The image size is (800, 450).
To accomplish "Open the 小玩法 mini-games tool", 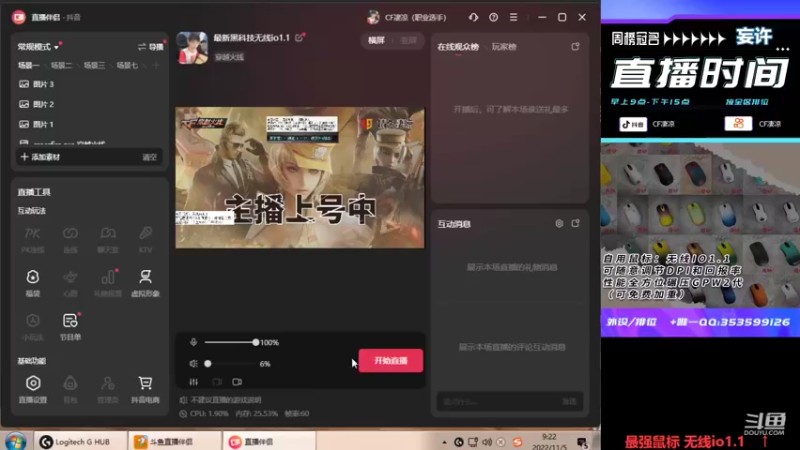I will pyautogui.click(x=33, y=327).
